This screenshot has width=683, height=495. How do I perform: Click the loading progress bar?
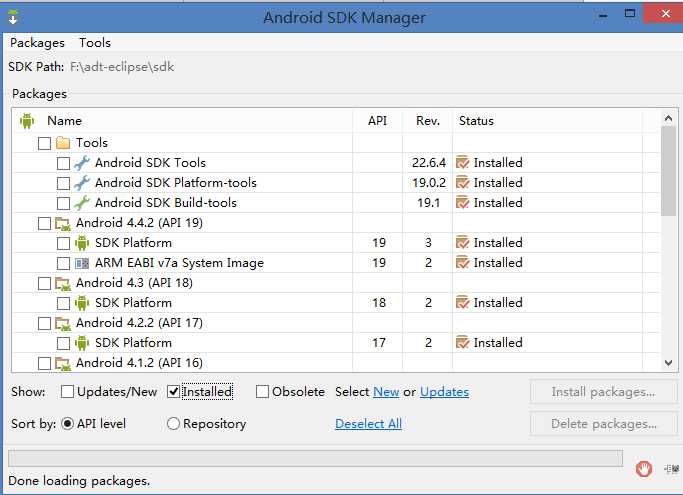pos(315,458)
